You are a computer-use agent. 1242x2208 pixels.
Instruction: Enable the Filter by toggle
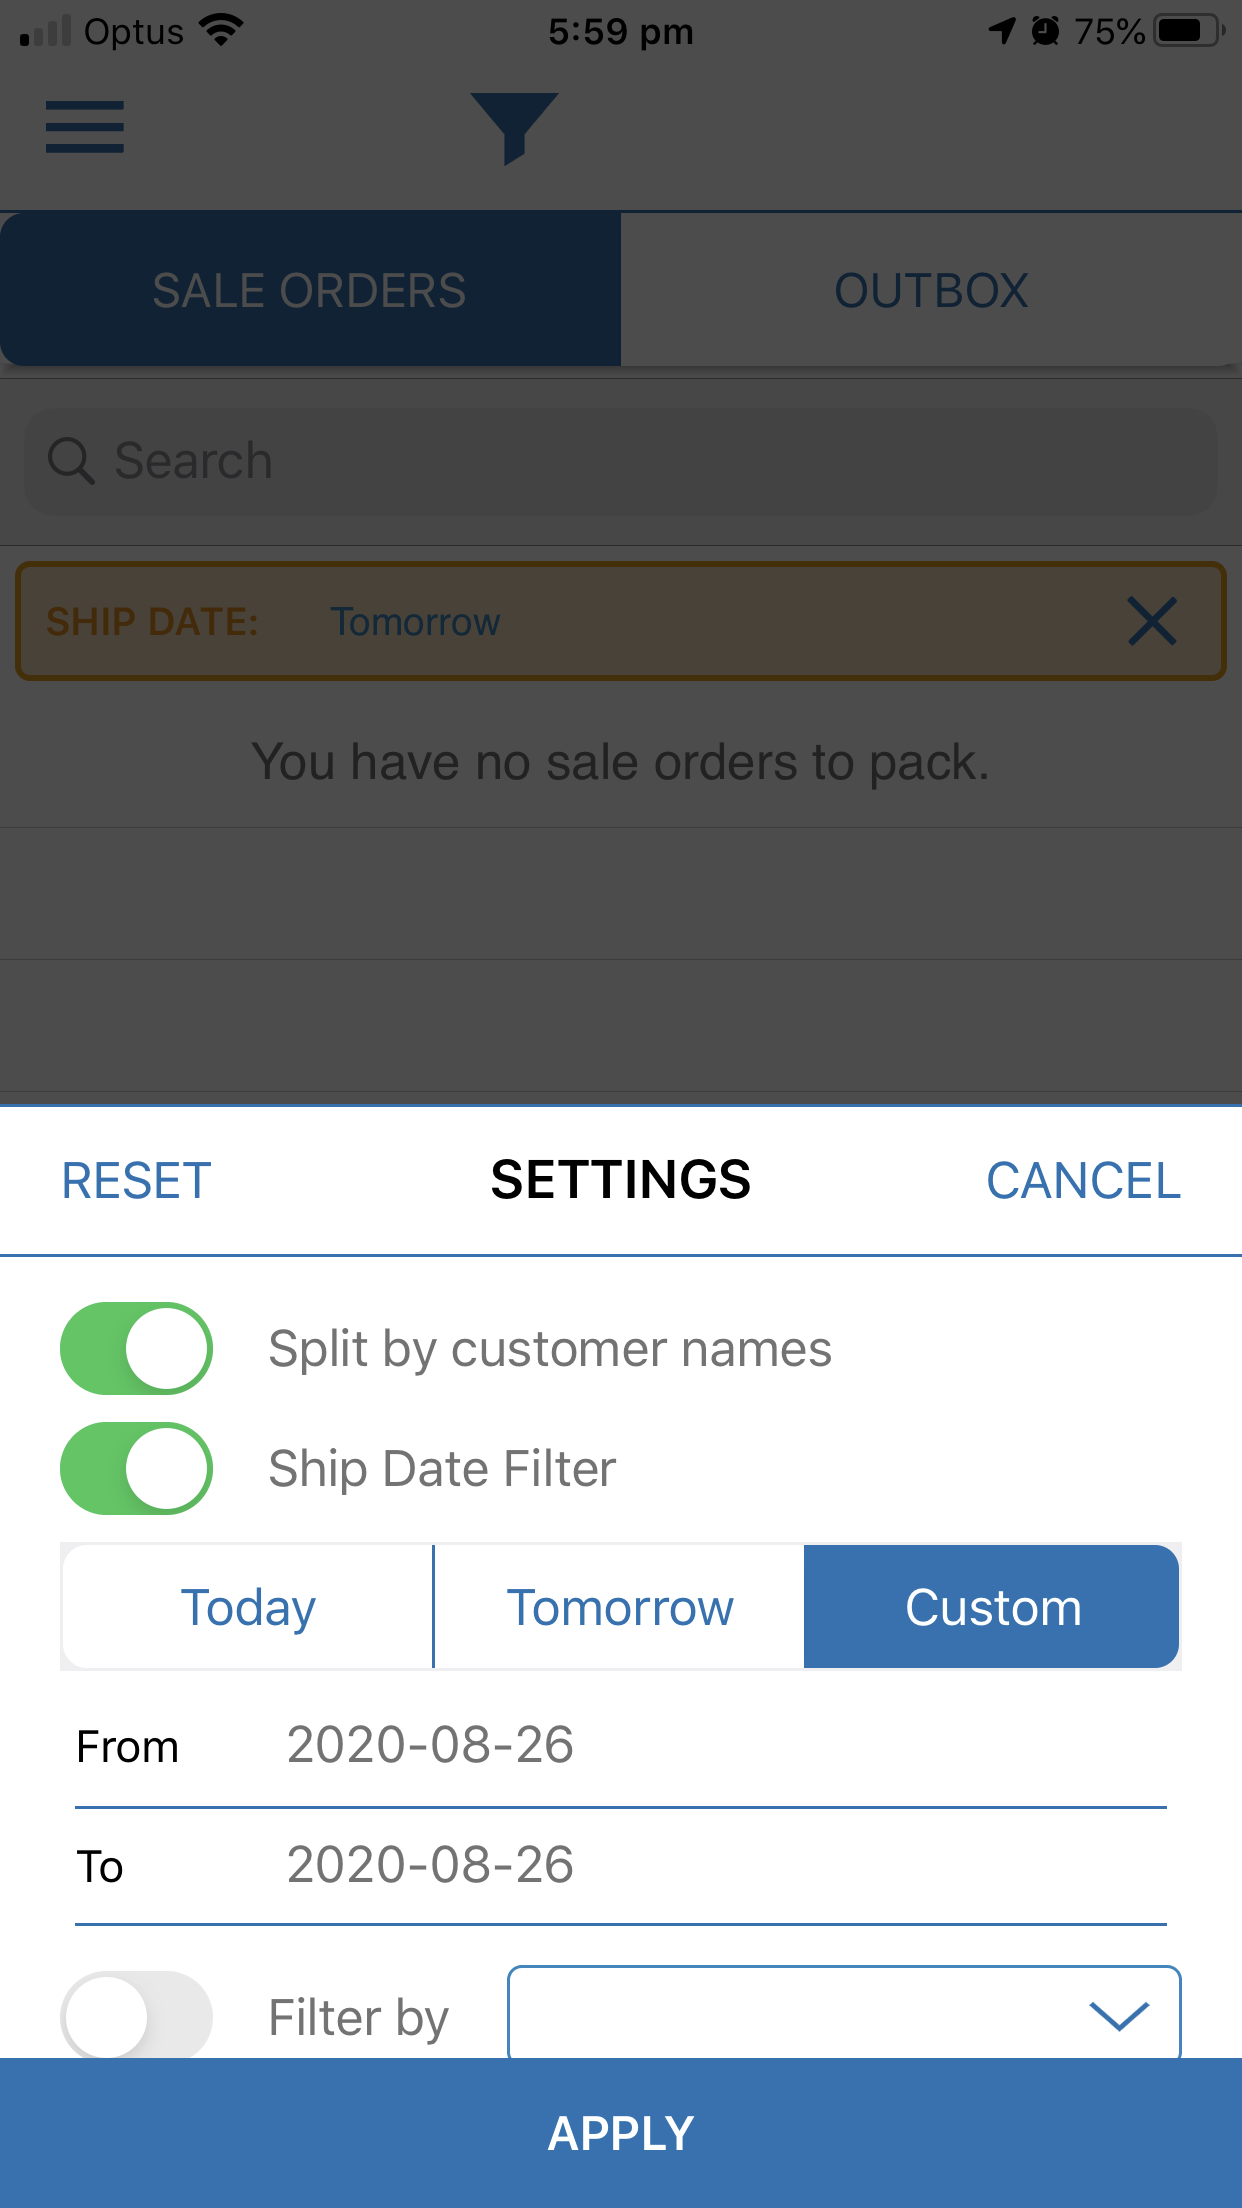click(137, 2015)
